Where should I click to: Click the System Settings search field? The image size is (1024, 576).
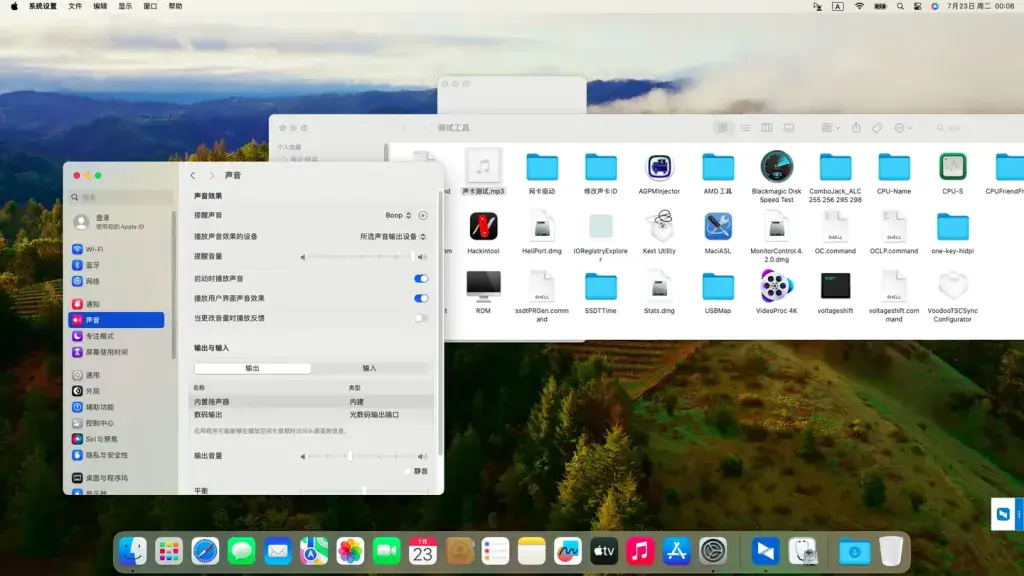point(121,197)
